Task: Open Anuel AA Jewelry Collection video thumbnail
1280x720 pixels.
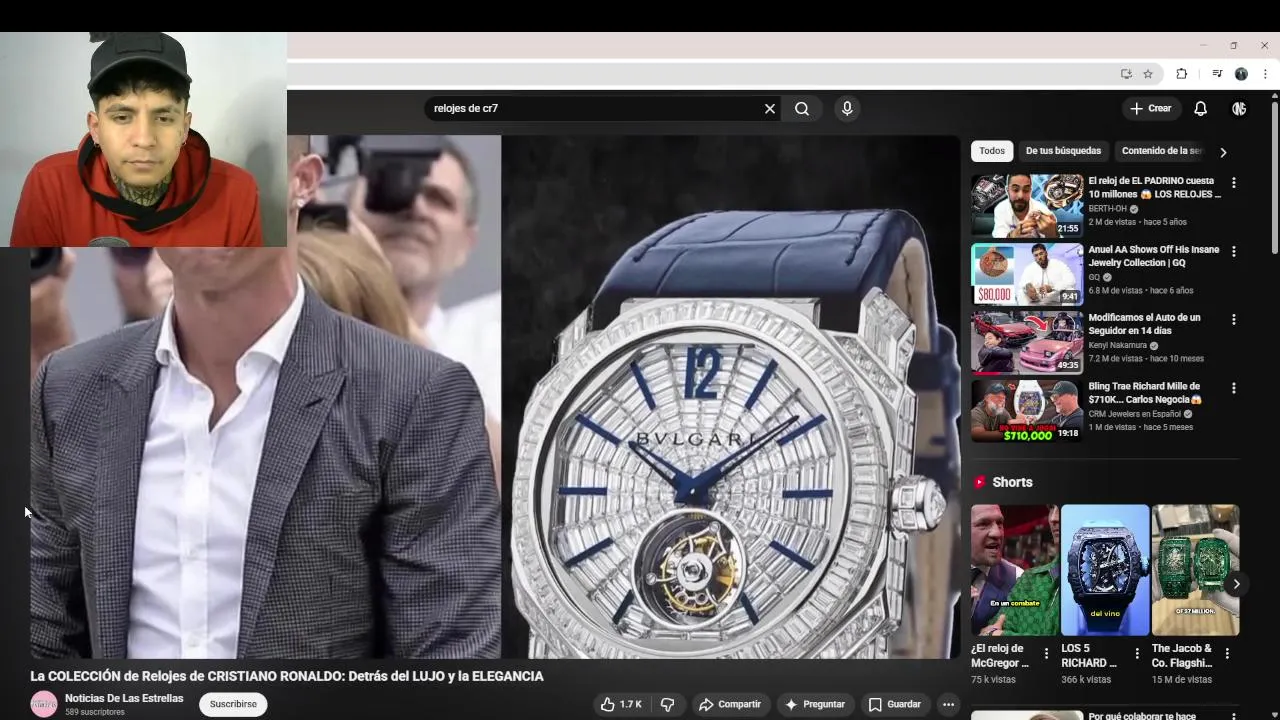Action: click(x=1027, y=274)
